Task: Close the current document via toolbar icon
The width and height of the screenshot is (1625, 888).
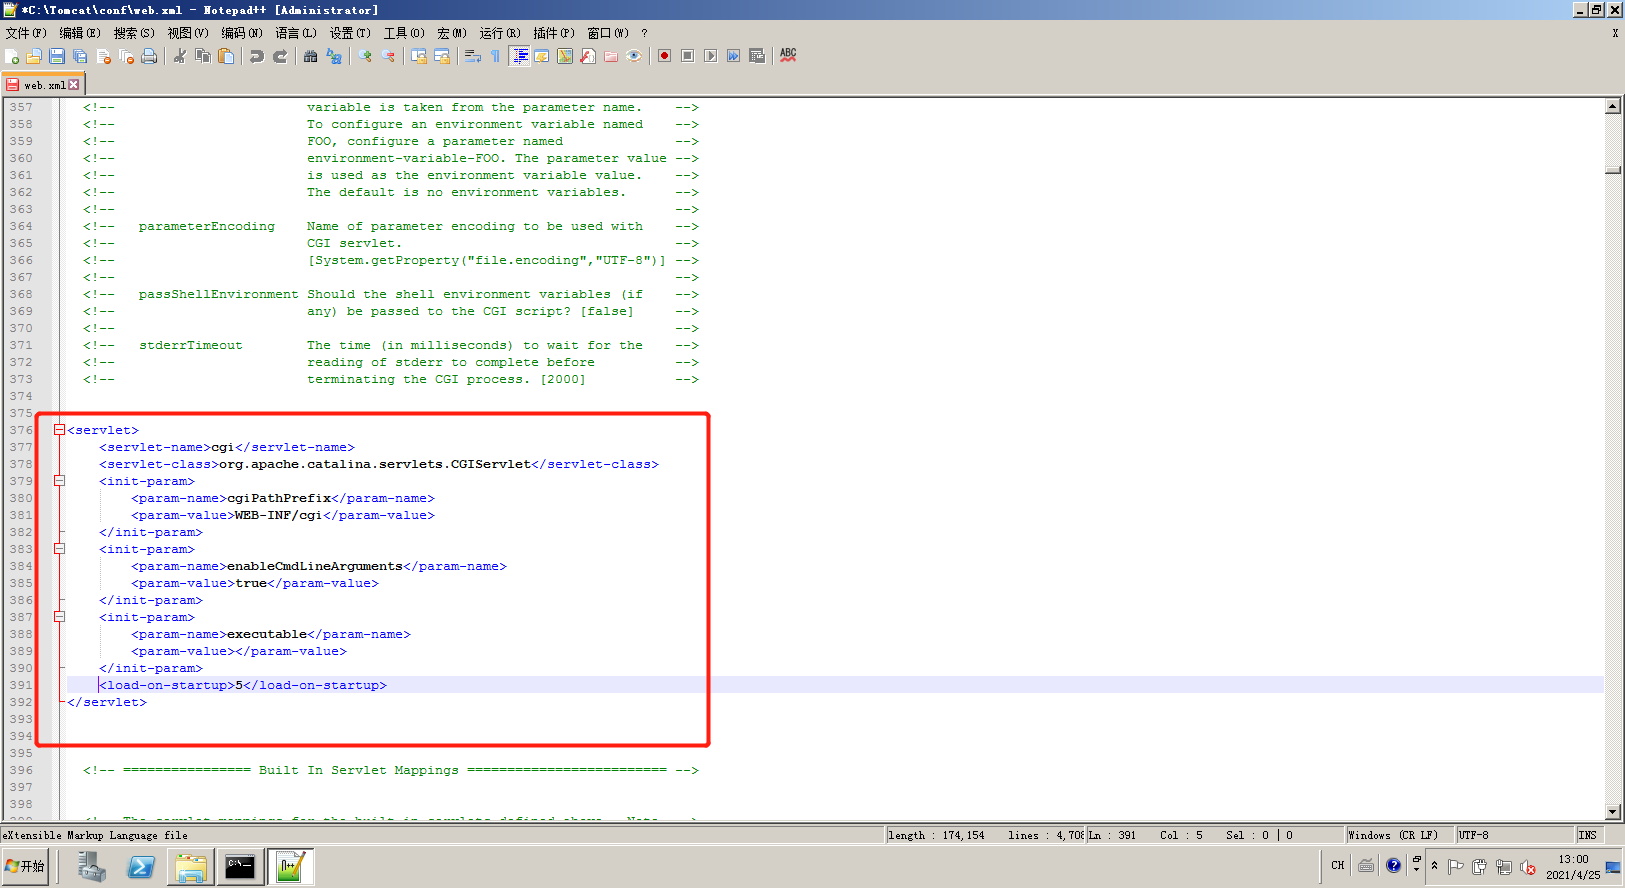Action: point(103,56)
